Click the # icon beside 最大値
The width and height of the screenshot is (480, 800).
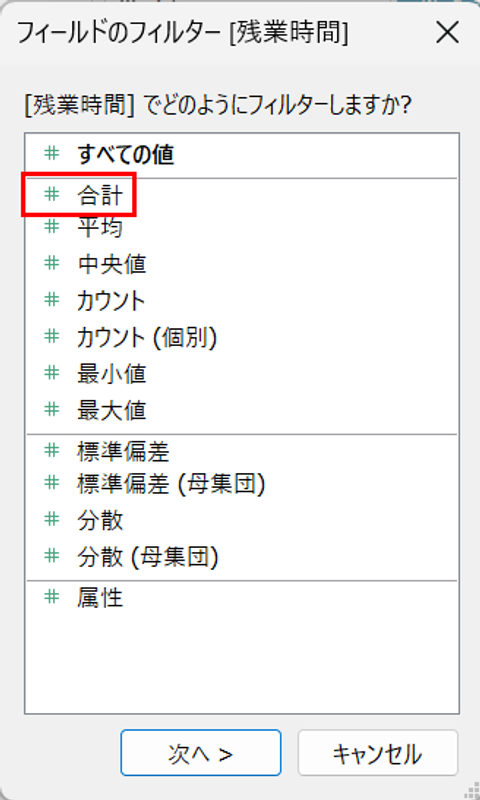(x=52, y=409)
